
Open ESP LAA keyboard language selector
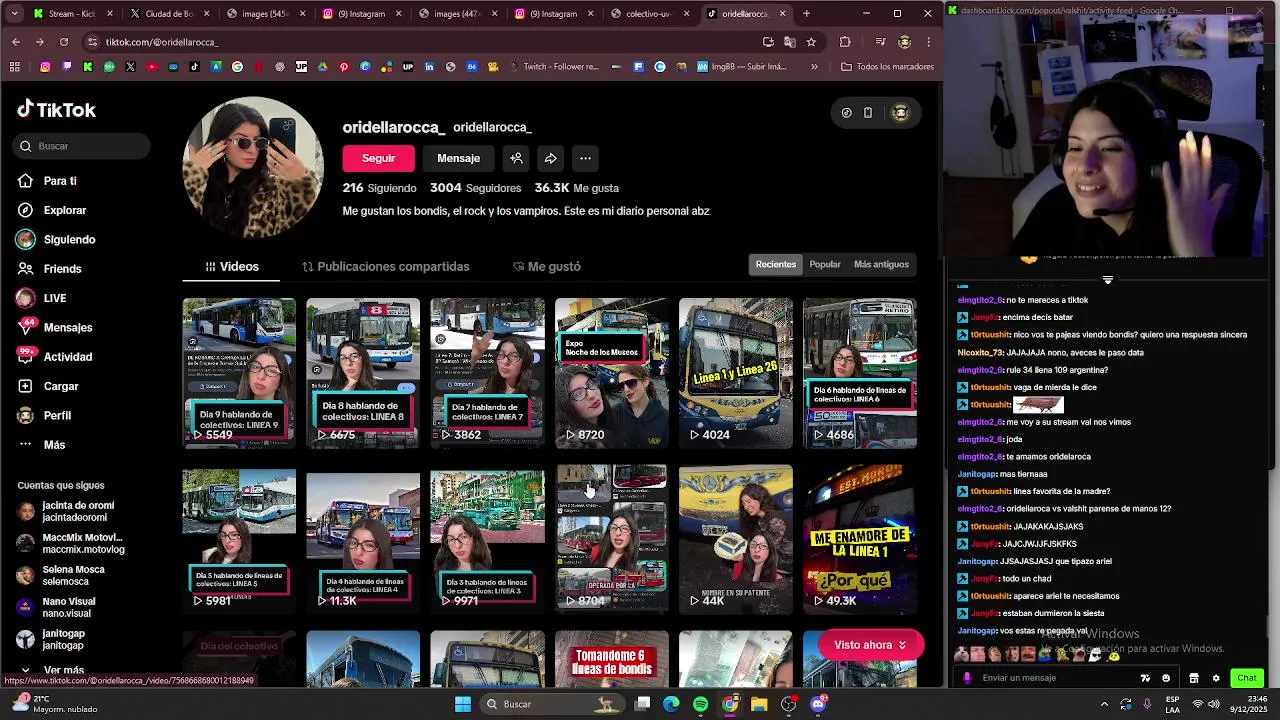tap(1173, 704)
